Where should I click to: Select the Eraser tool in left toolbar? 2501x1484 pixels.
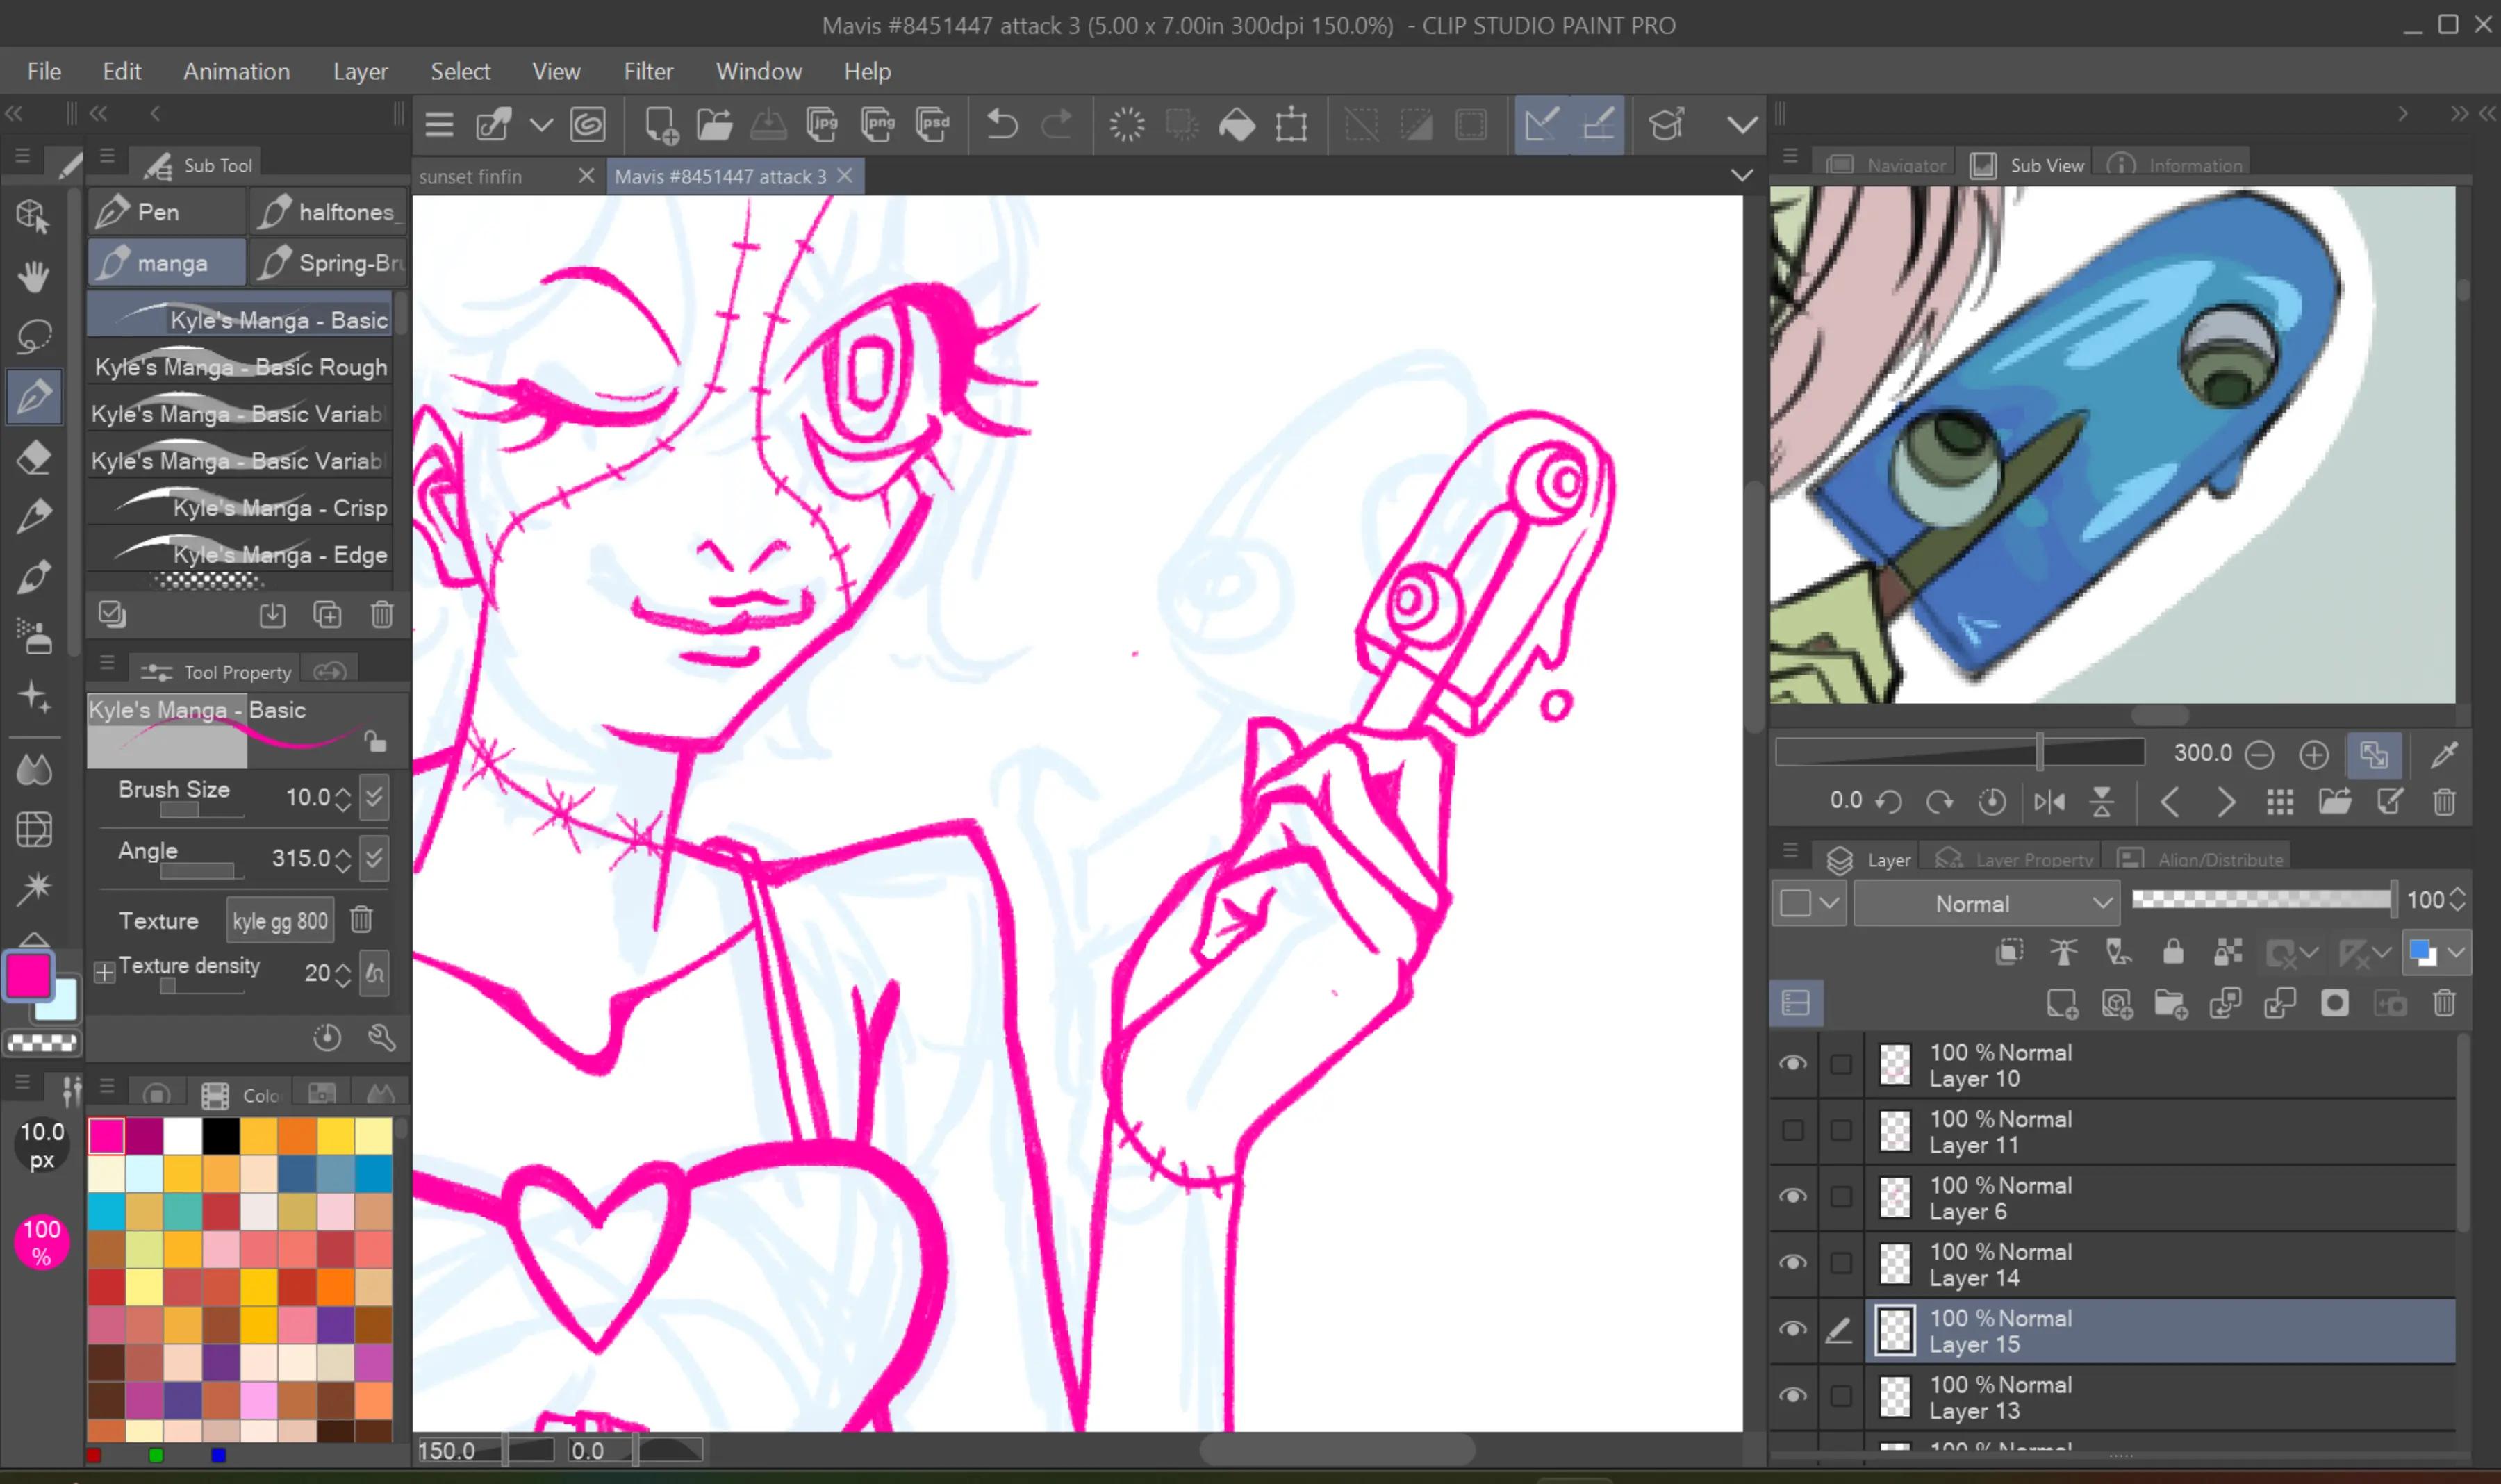coord(35,457)
